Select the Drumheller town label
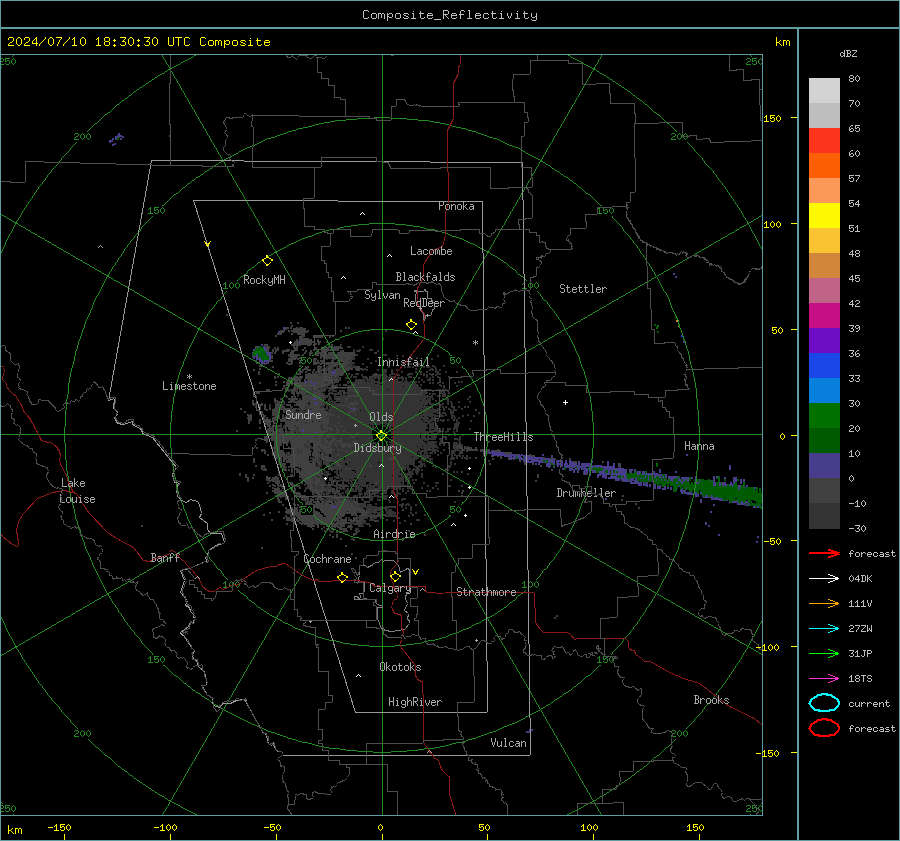The width and height of the screenshot is (900, 841). (586, 493)
